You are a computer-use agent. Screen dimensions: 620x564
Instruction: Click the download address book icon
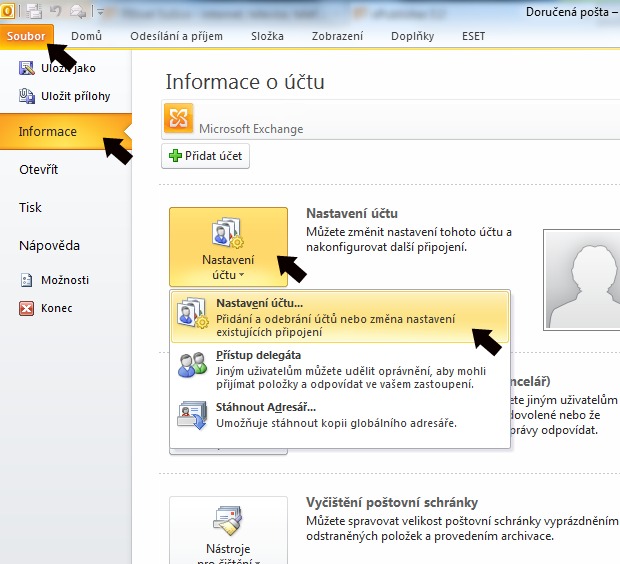coord(192,415)
